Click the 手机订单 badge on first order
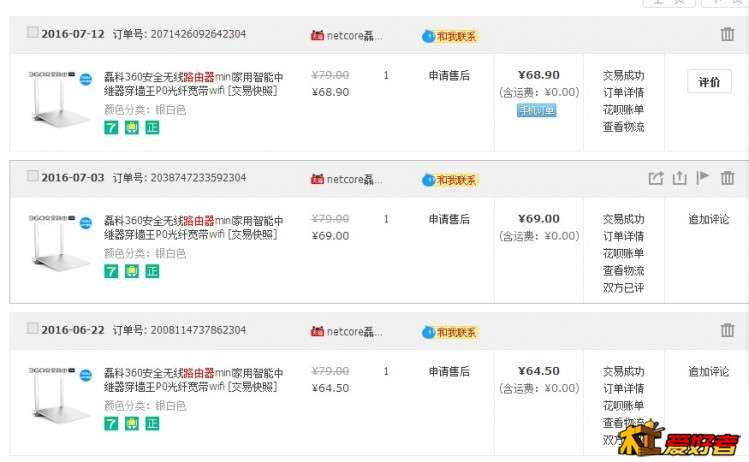The height and width of the screenshot is (462, 749). 536,110
